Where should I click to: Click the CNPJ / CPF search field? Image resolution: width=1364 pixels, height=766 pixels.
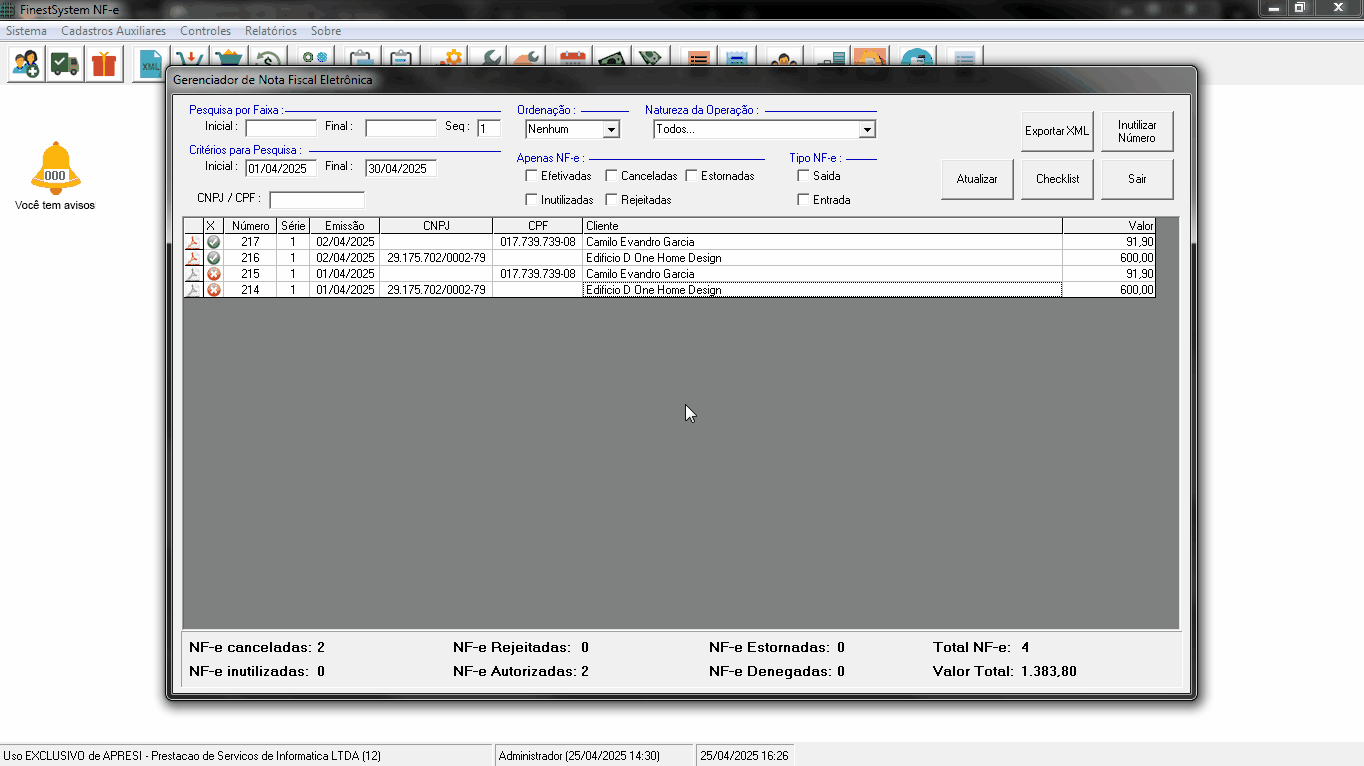tap(316, 200)
